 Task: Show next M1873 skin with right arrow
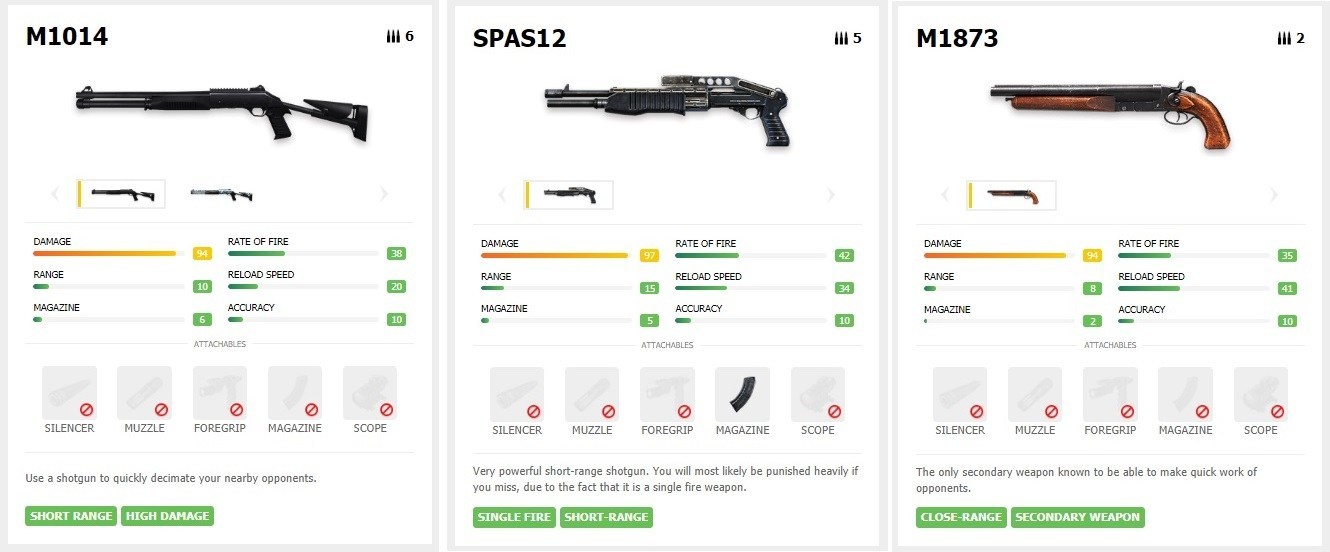point(1274,195)
